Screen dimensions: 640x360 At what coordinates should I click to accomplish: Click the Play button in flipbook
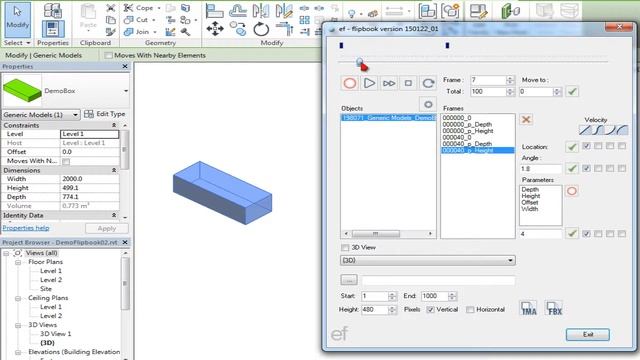(369, 83)
